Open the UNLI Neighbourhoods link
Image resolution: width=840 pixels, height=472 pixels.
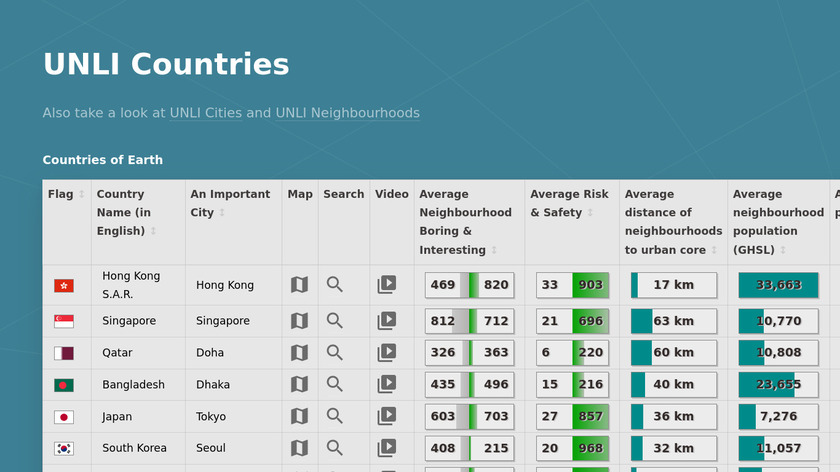[x=347, y=113]
